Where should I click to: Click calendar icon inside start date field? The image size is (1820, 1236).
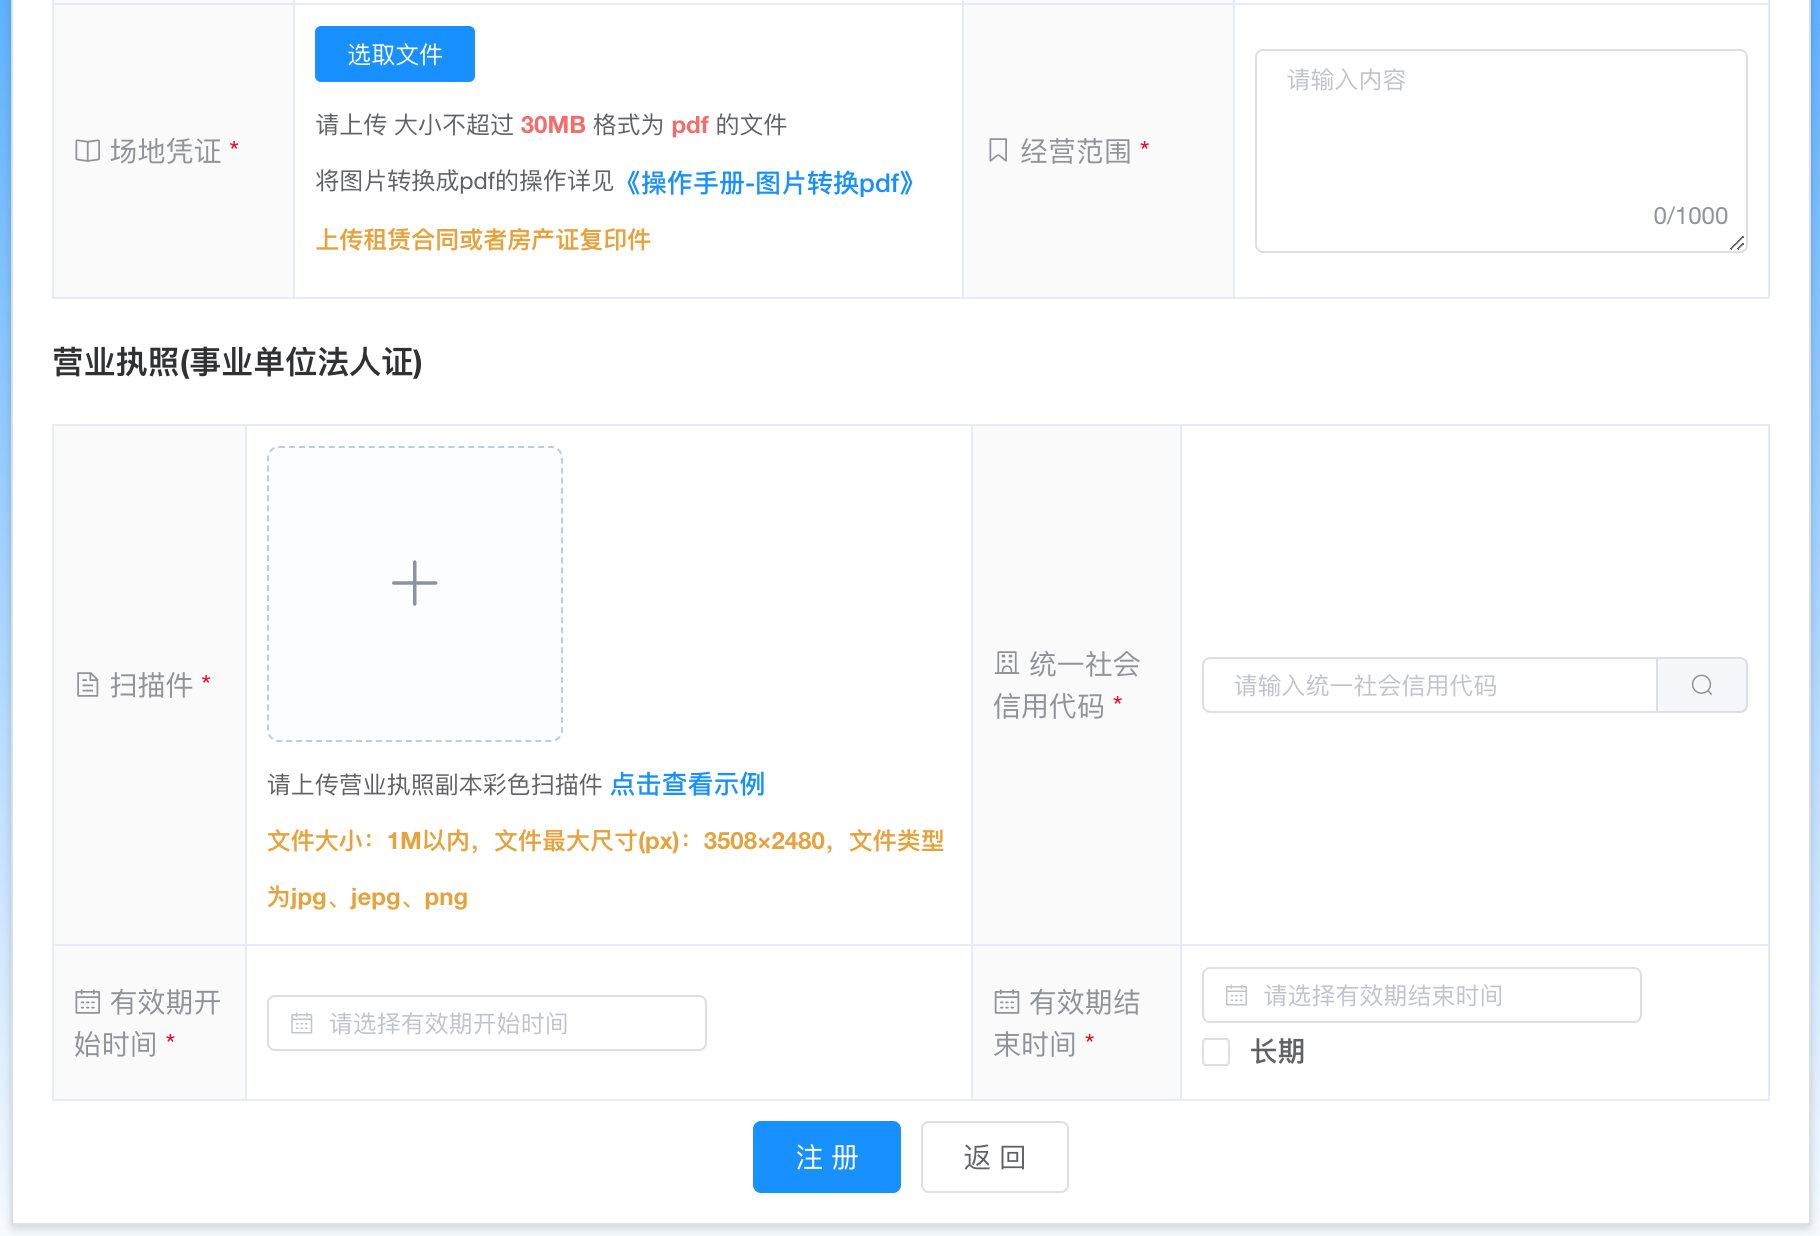point(302,1023)
